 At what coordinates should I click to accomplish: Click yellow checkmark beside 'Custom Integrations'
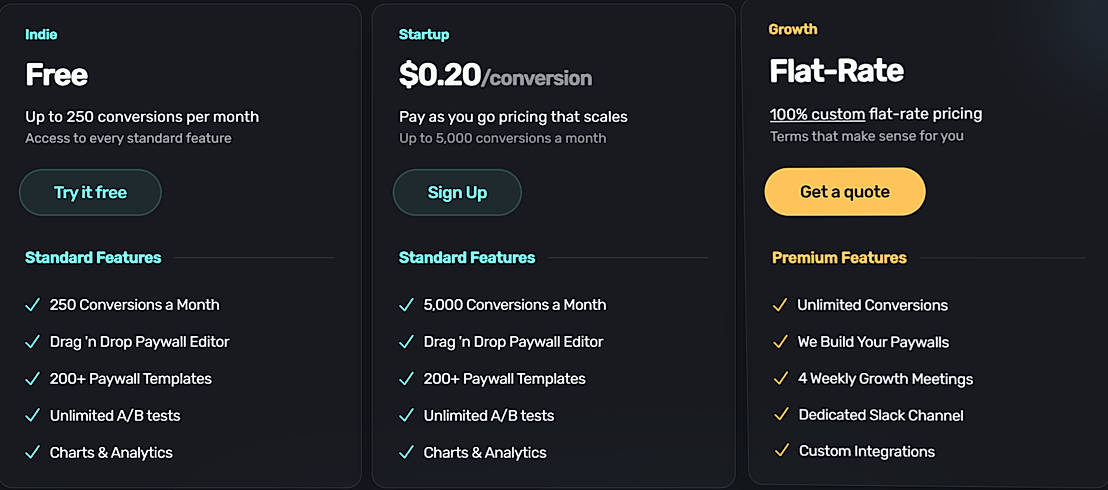pyautogui.click(x=780, y=451)
